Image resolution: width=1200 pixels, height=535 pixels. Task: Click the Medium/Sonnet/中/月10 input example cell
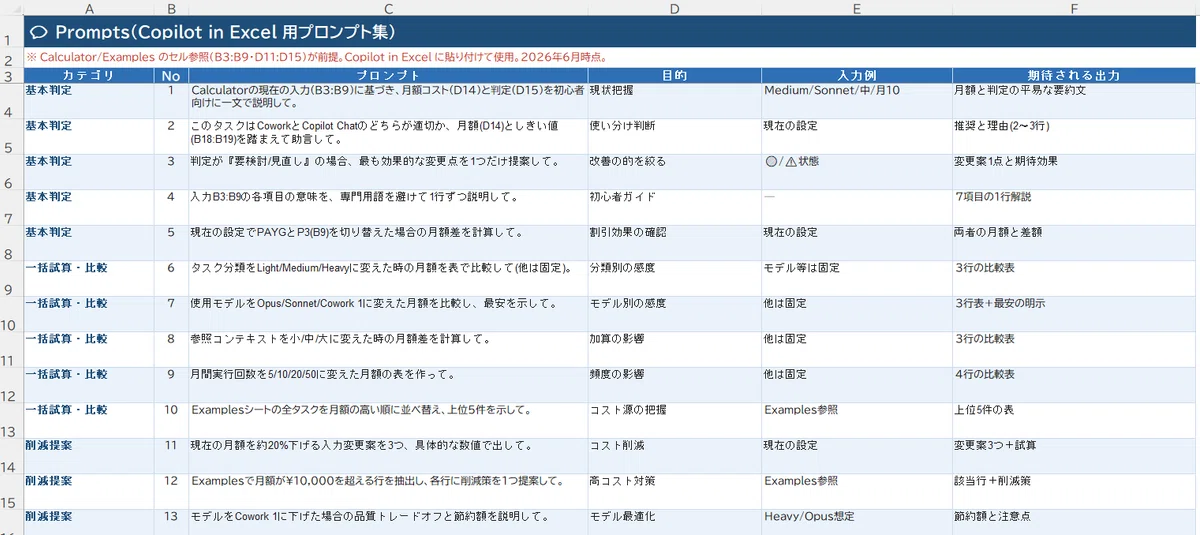tap(856, 101)
